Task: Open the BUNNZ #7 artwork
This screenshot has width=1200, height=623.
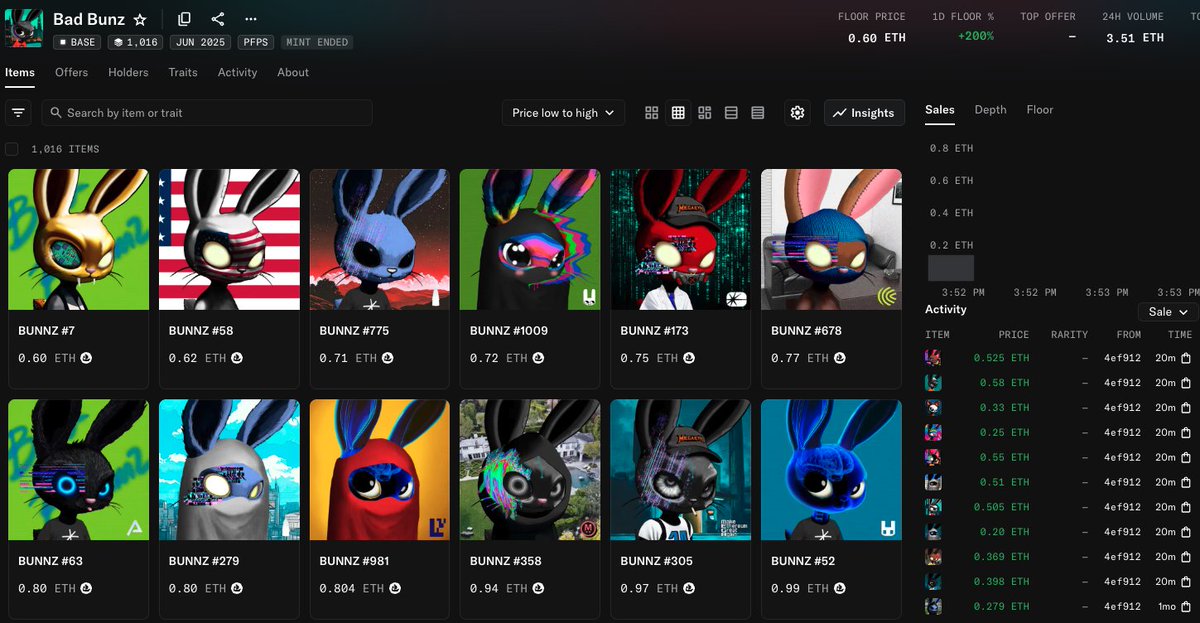Action: point(78,239)
